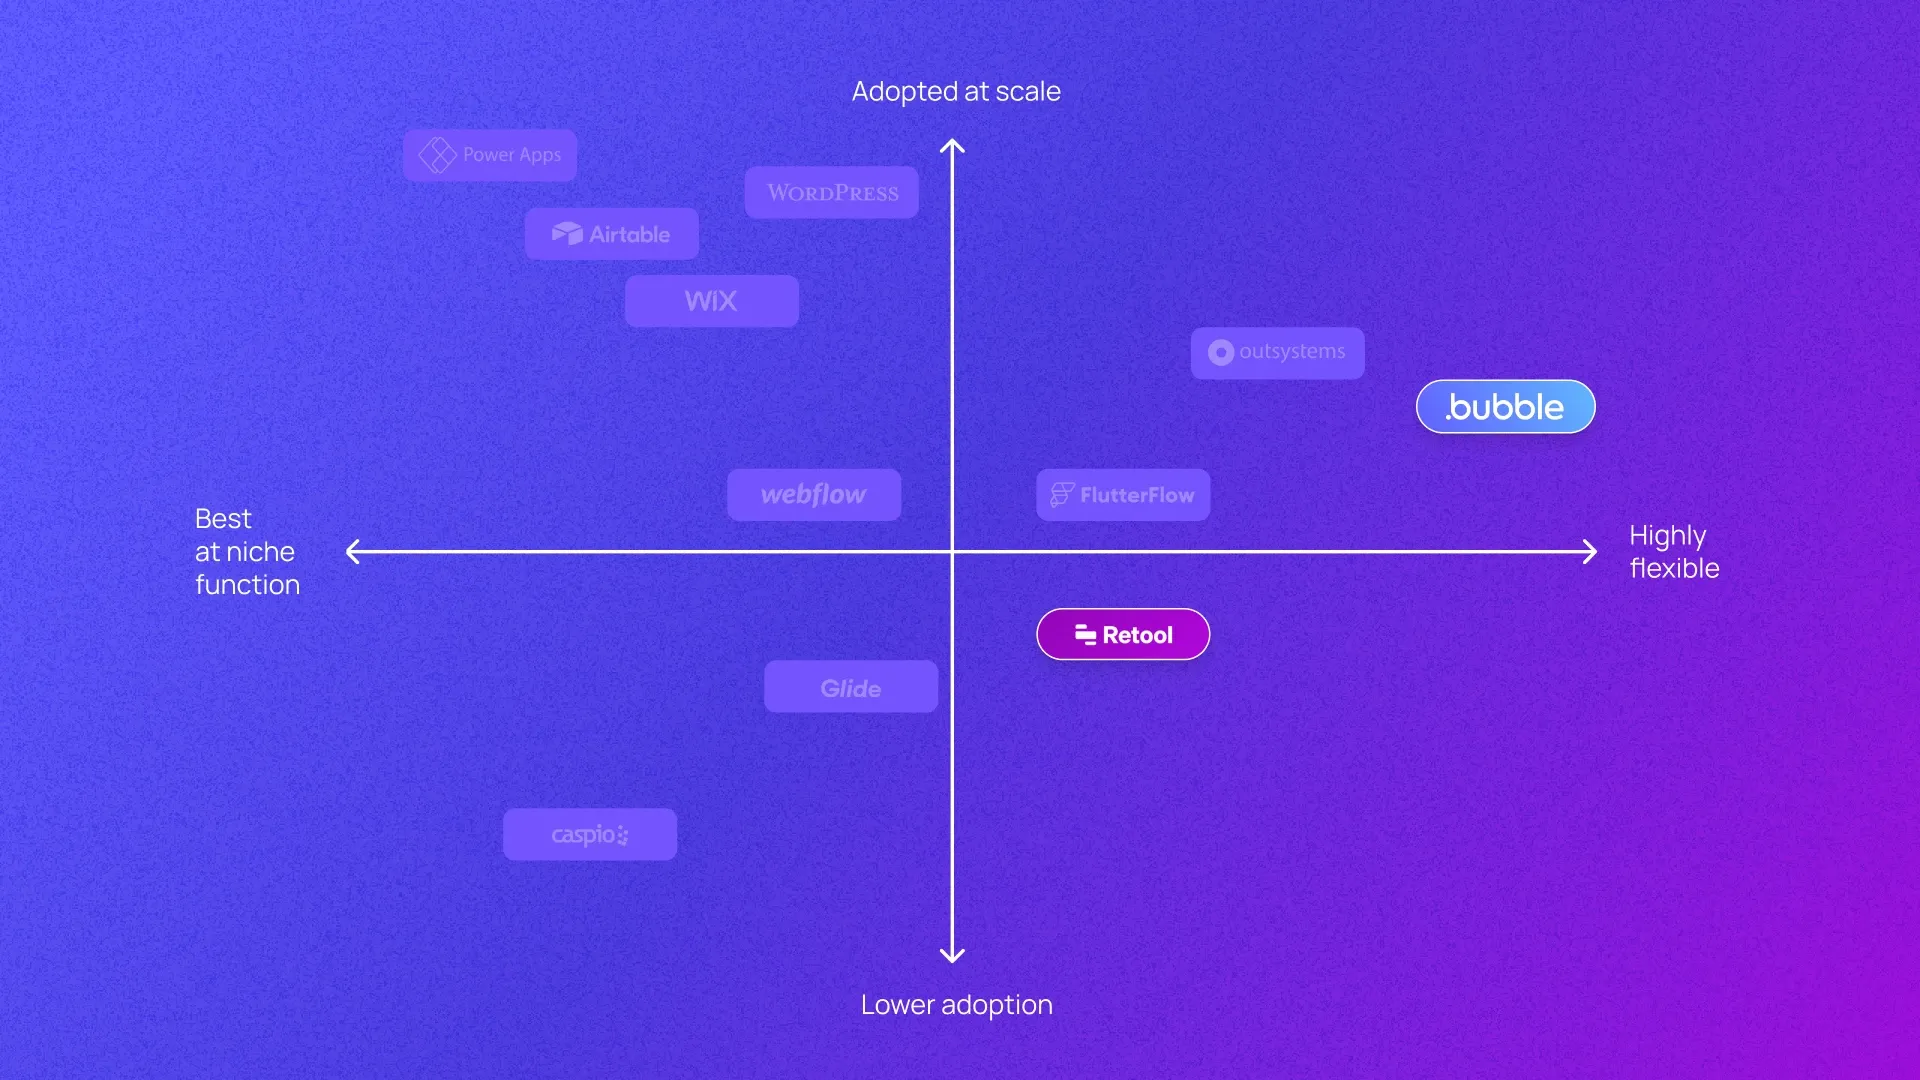Click the Bubble icon
The width and height of the screenshot is (1920, 1080).
pos(1505,405)
